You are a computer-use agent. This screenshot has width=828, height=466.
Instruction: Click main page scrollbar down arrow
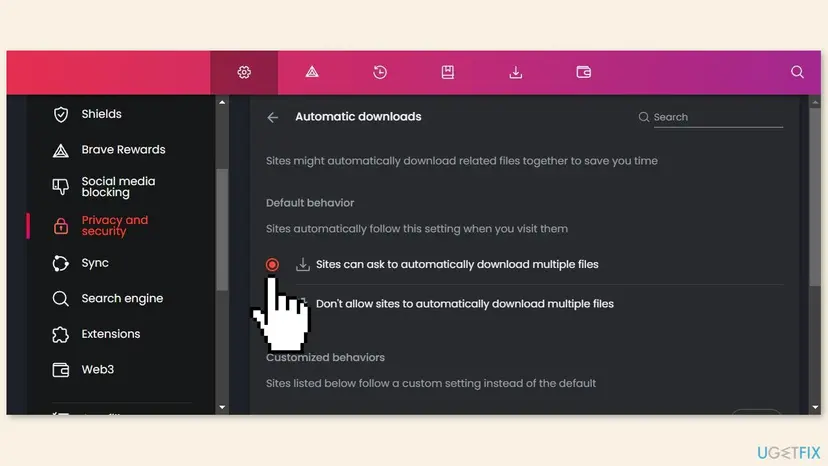point(815,407)
